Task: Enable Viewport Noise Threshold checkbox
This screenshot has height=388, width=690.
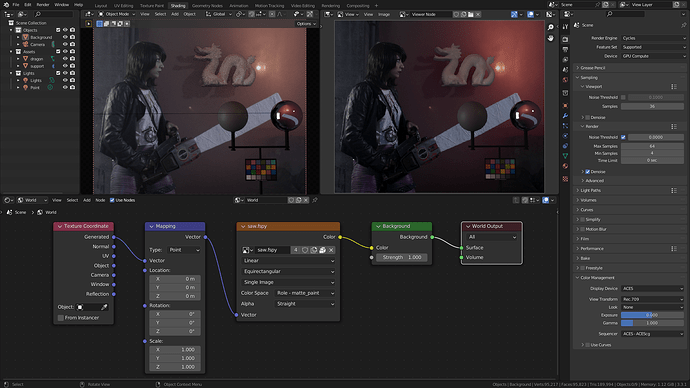Action: click(x=623, y=97)
